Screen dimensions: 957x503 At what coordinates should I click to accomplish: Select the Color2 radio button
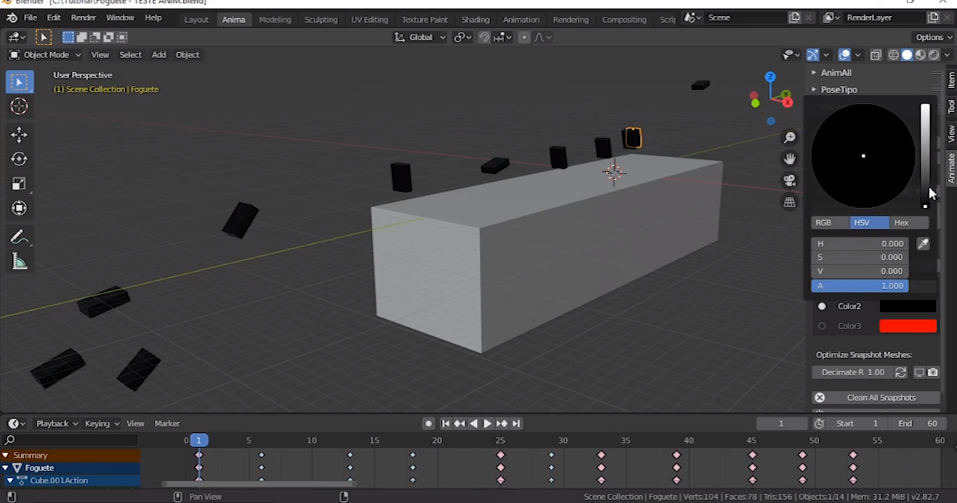coord(822,306)
